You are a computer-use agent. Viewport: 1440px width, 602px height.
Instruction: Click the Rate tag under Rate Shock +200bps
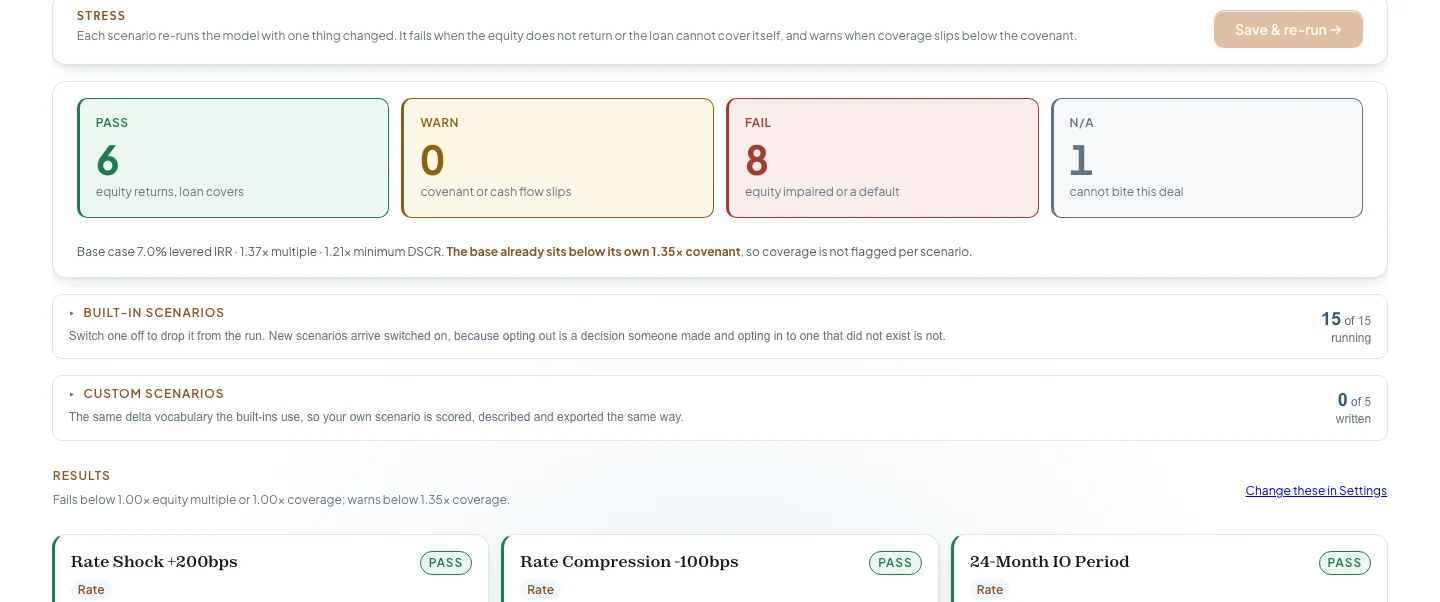tap(91, 590)
